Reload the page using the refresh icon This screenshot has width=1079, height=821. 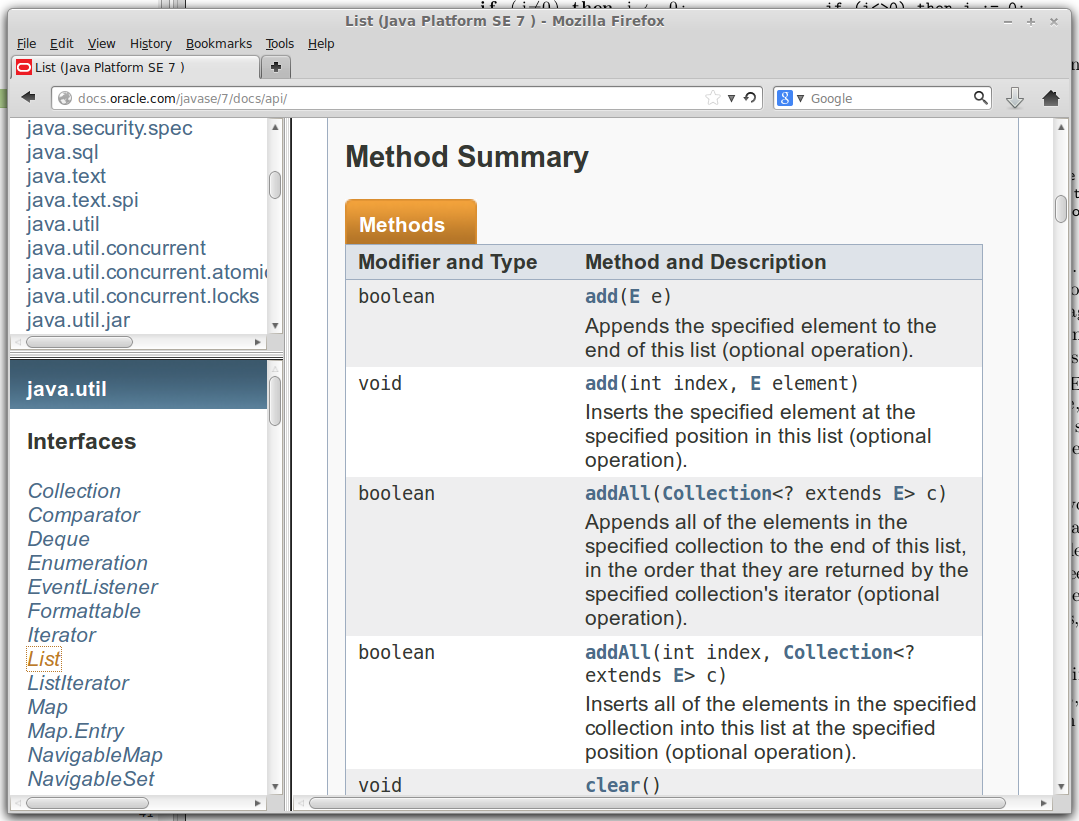(750, 98)
